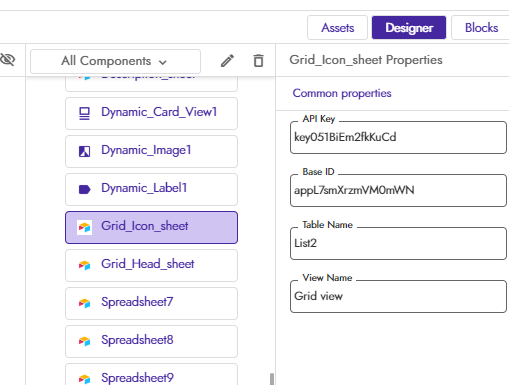Click the Airtable icon of Spreadsheet9
The width and height of the screenshot is (509, 385).
click(84, 379)
